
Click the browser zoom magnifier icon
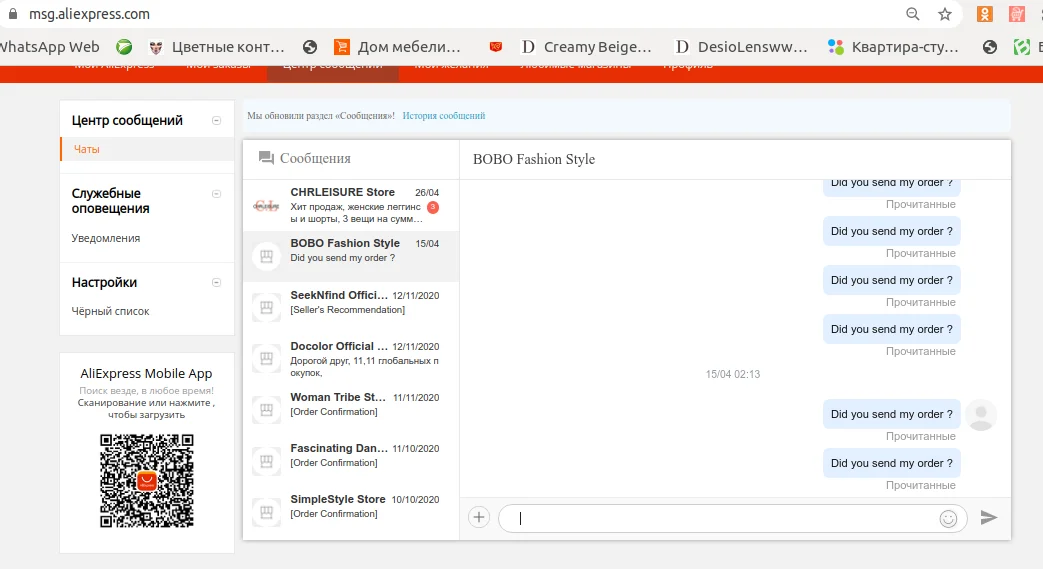(913, 14)
